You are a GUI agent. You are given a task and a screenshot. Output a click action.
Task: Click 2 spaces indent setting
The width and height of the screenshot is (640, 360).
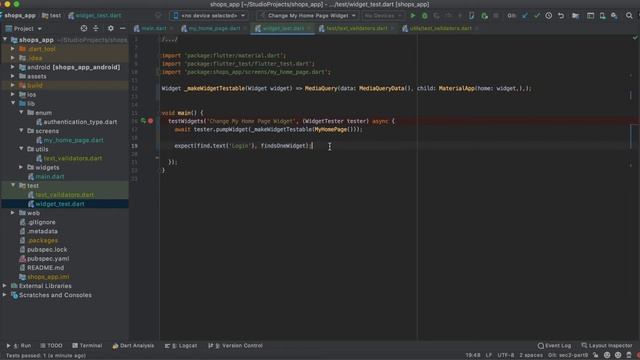coord(531,356)
